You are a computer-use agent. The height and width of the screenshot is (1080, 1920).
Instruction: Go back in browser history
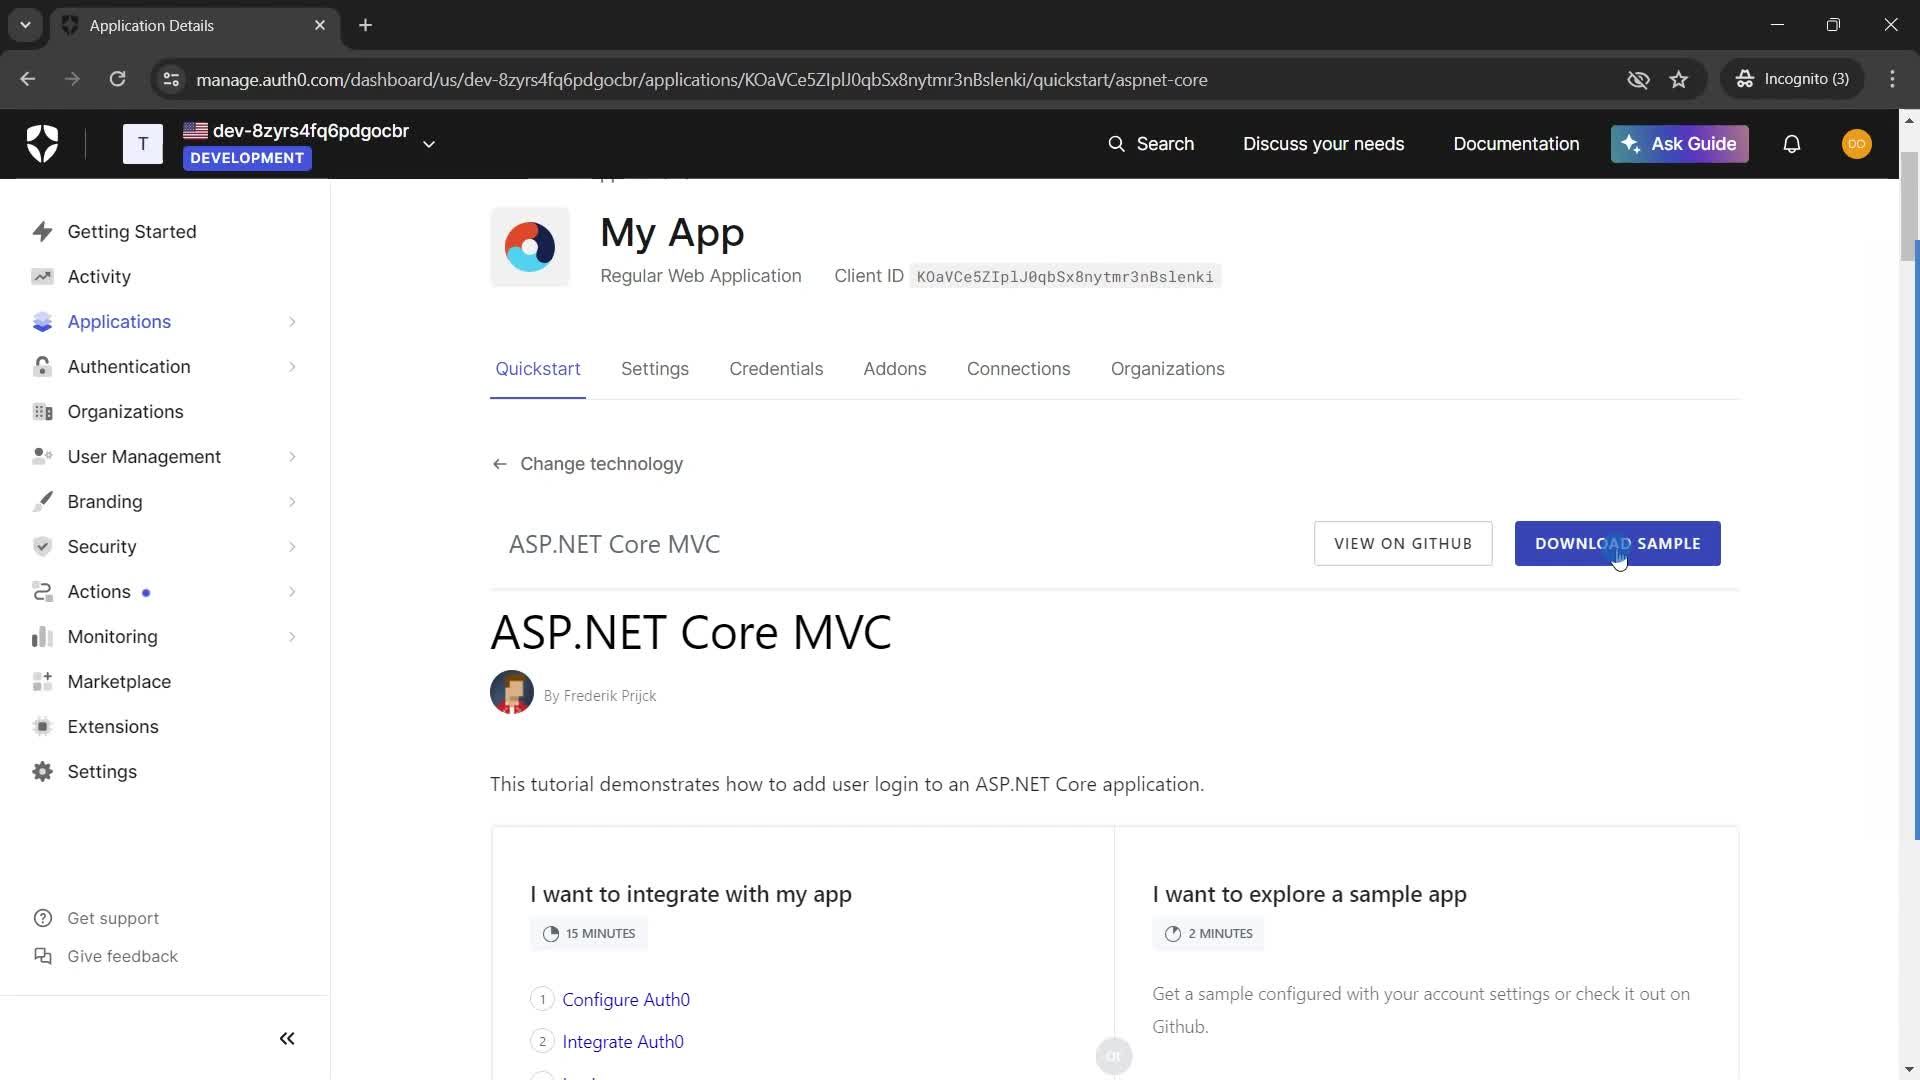coord(28,79)
